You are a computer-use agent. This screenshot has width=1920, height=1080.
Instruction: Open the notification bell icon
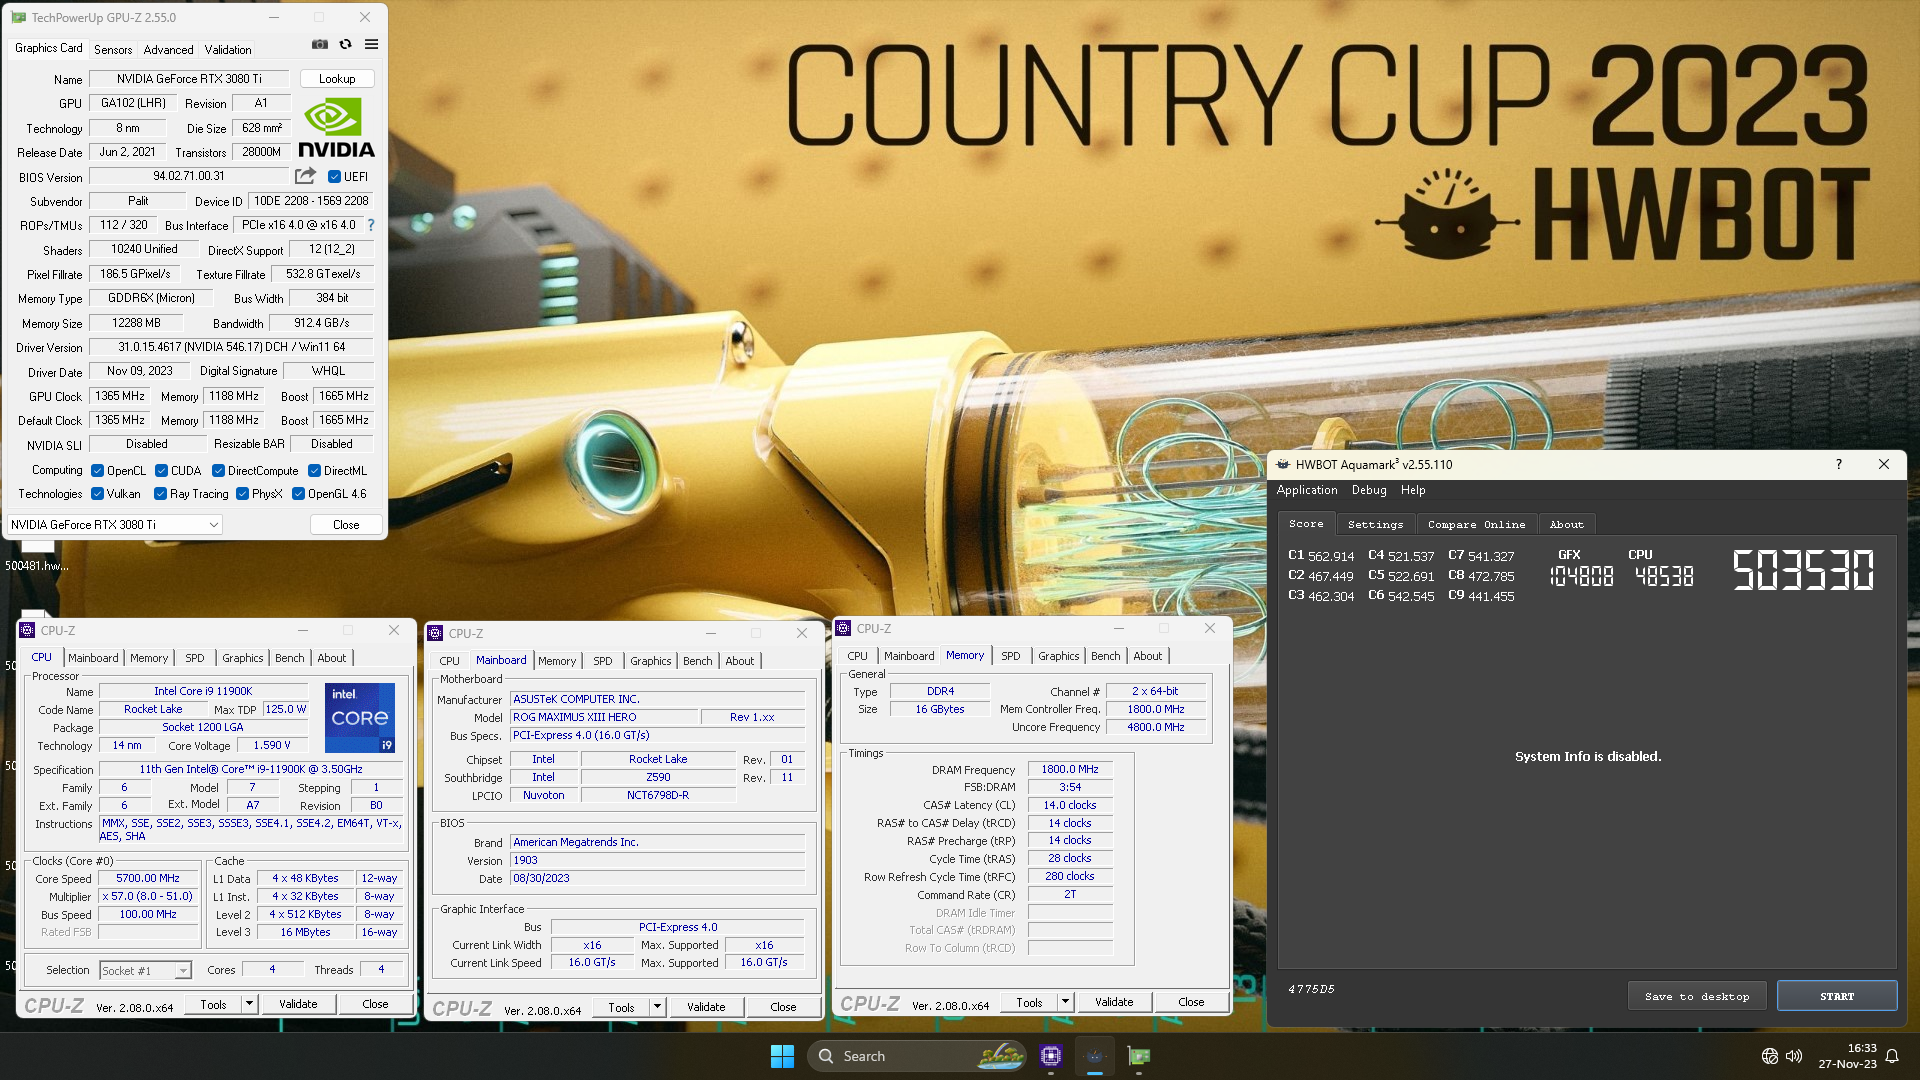click(x=1892, y=1056)
